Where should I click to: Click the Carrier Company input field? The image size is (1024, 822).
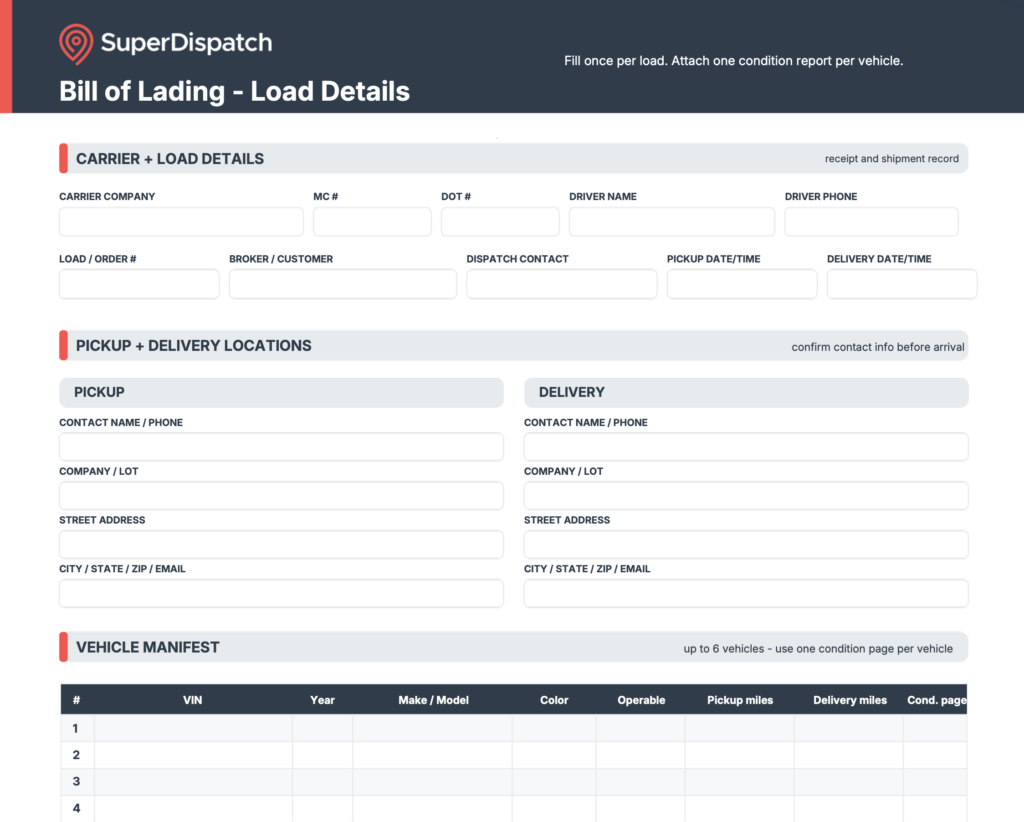click(181, 222)
